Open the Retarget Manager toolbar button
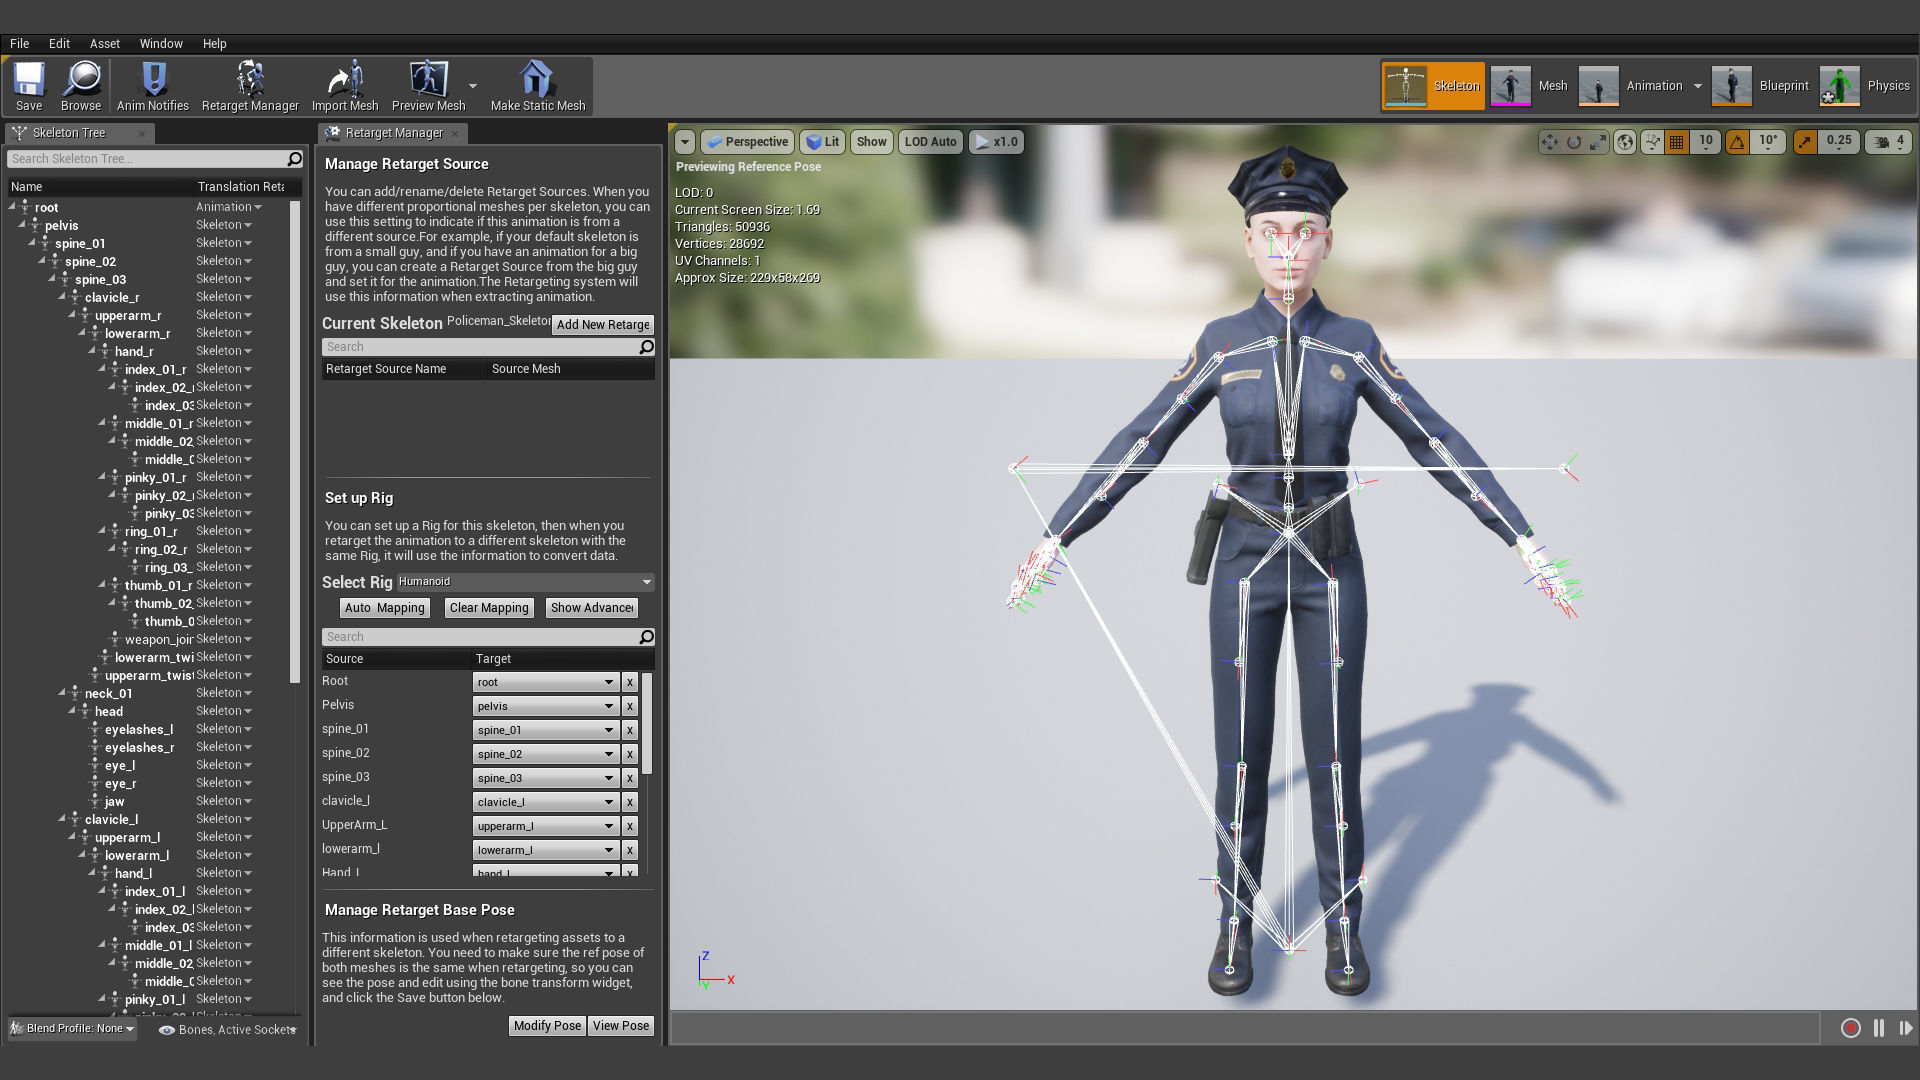 point(250,86)
